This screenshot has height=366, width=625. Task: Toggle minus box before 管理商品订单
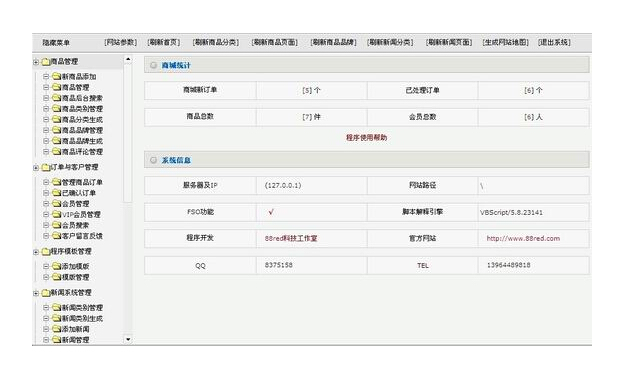(46, 182)
